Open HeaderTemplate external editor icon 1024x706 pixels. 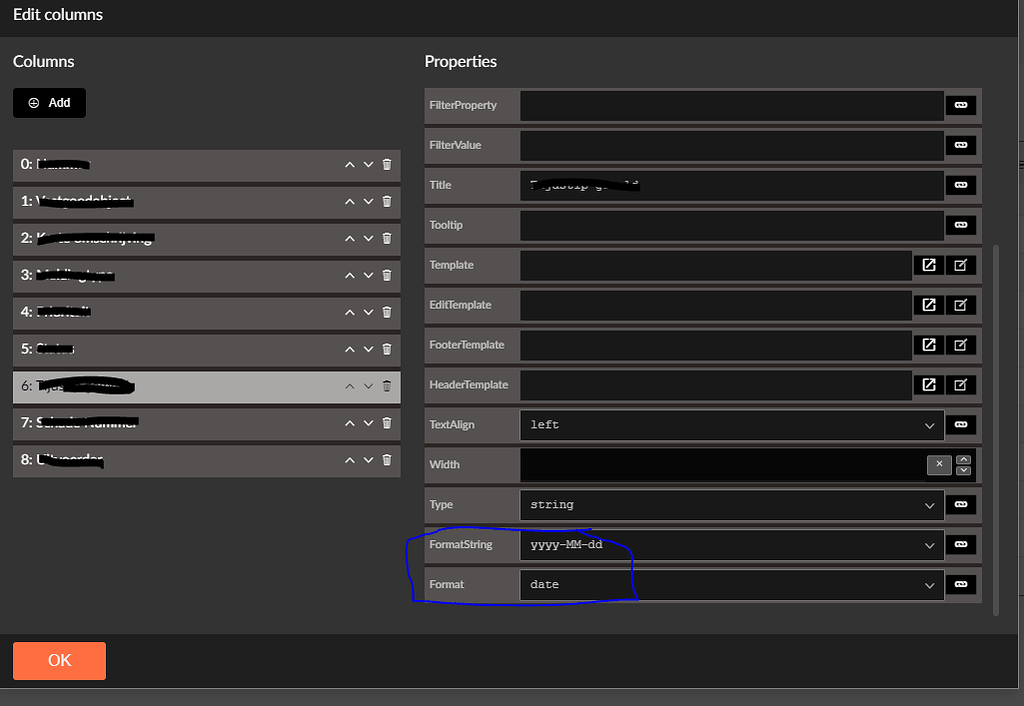pos(929,384)
